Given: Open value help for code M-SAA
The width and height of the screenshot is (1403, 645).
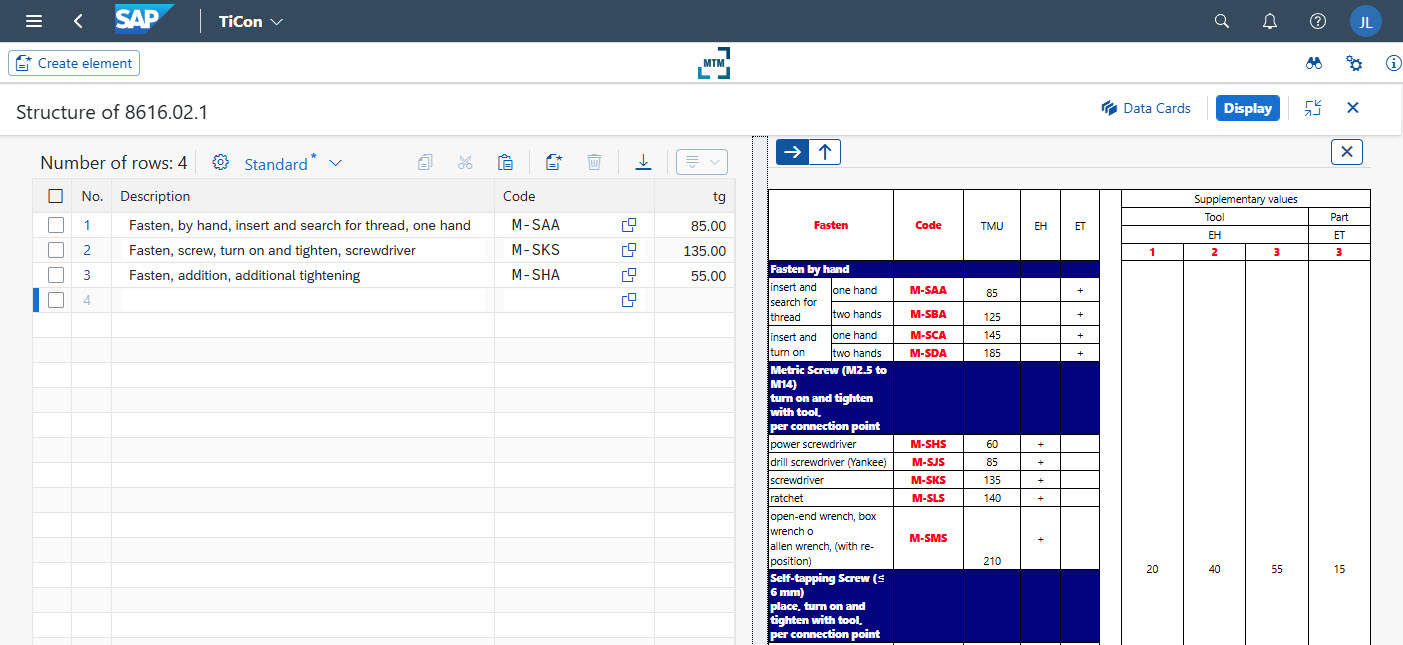Looking at the screenshot, I should (629, 225).
